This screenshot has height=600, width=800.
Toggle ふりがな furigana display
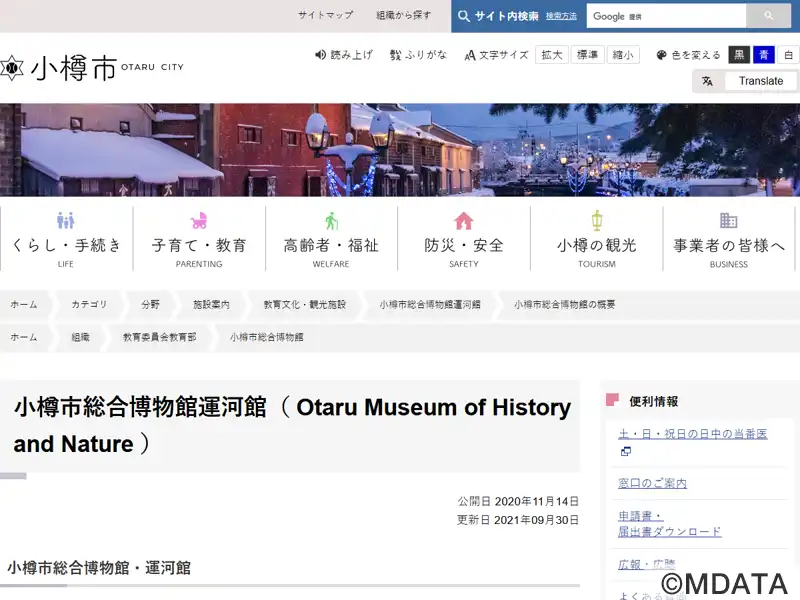pyautogui.click(x=418, y=55)
